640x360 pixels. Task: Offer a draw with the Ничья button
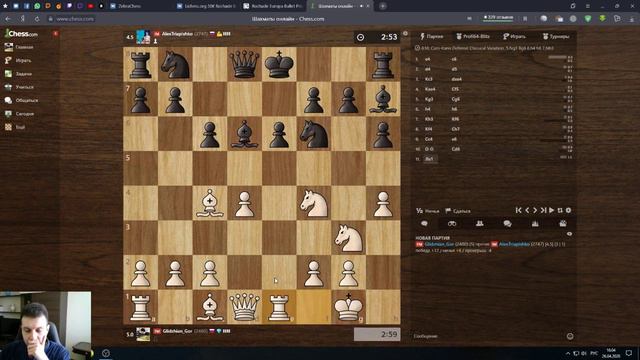click(x=427, y=211)
